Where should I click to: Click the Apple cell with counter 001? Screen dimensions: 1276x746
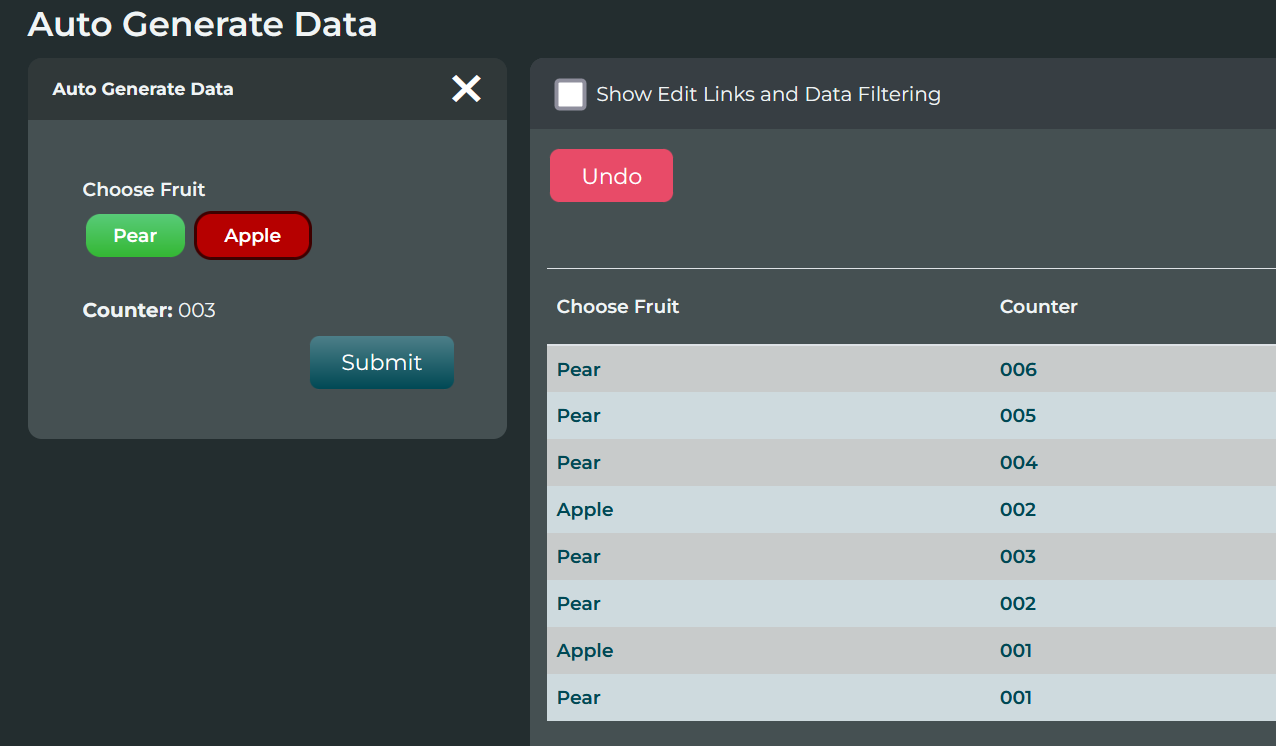[585, 651]
